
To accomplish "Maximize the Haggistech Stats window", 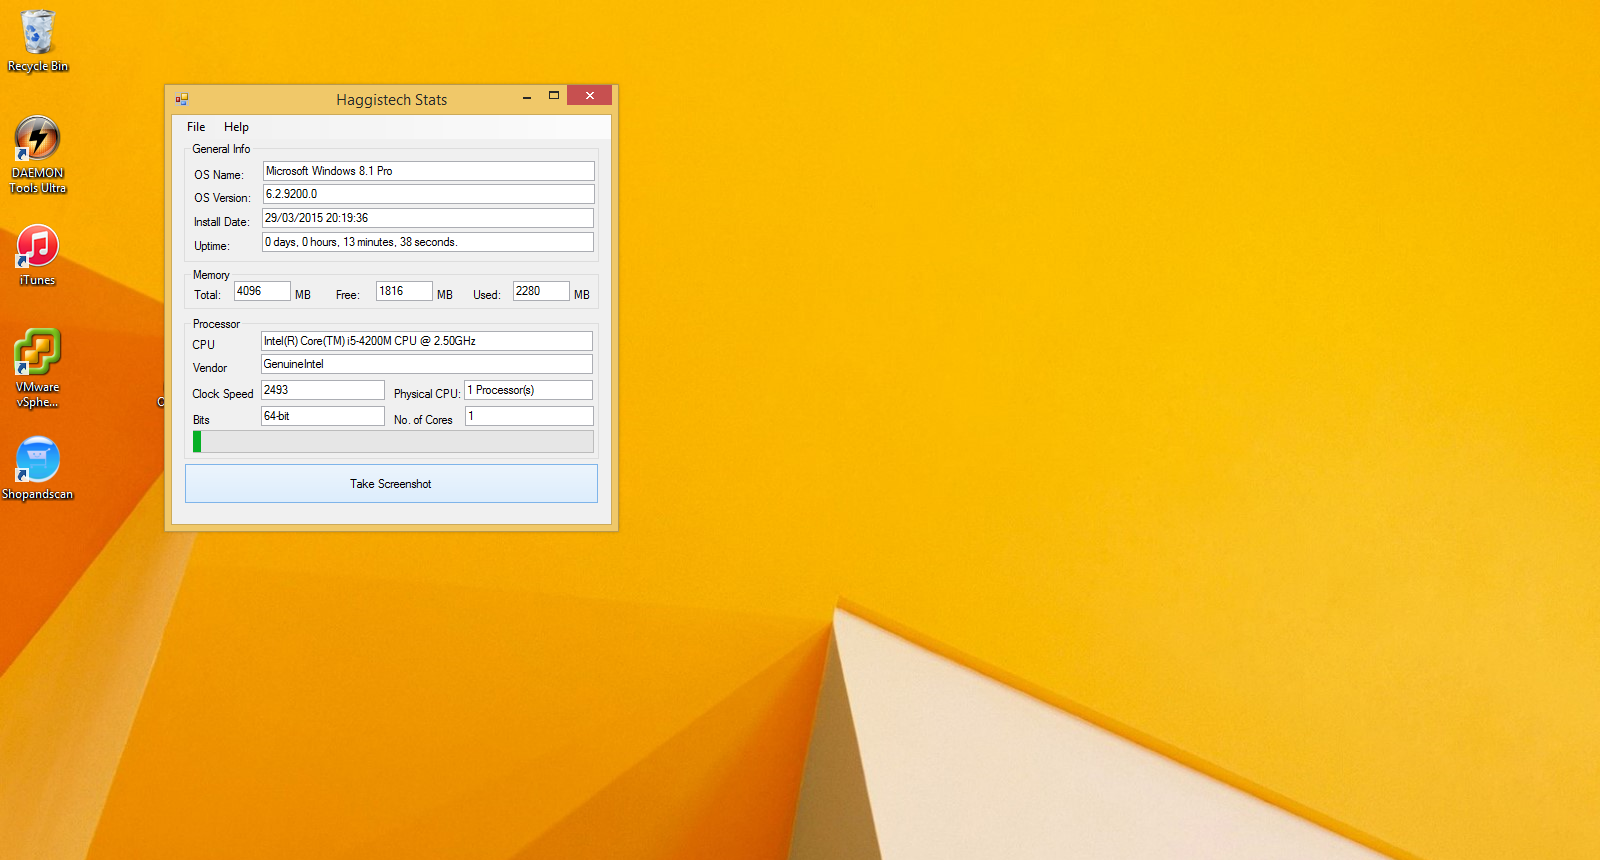I will coord(554,96).
